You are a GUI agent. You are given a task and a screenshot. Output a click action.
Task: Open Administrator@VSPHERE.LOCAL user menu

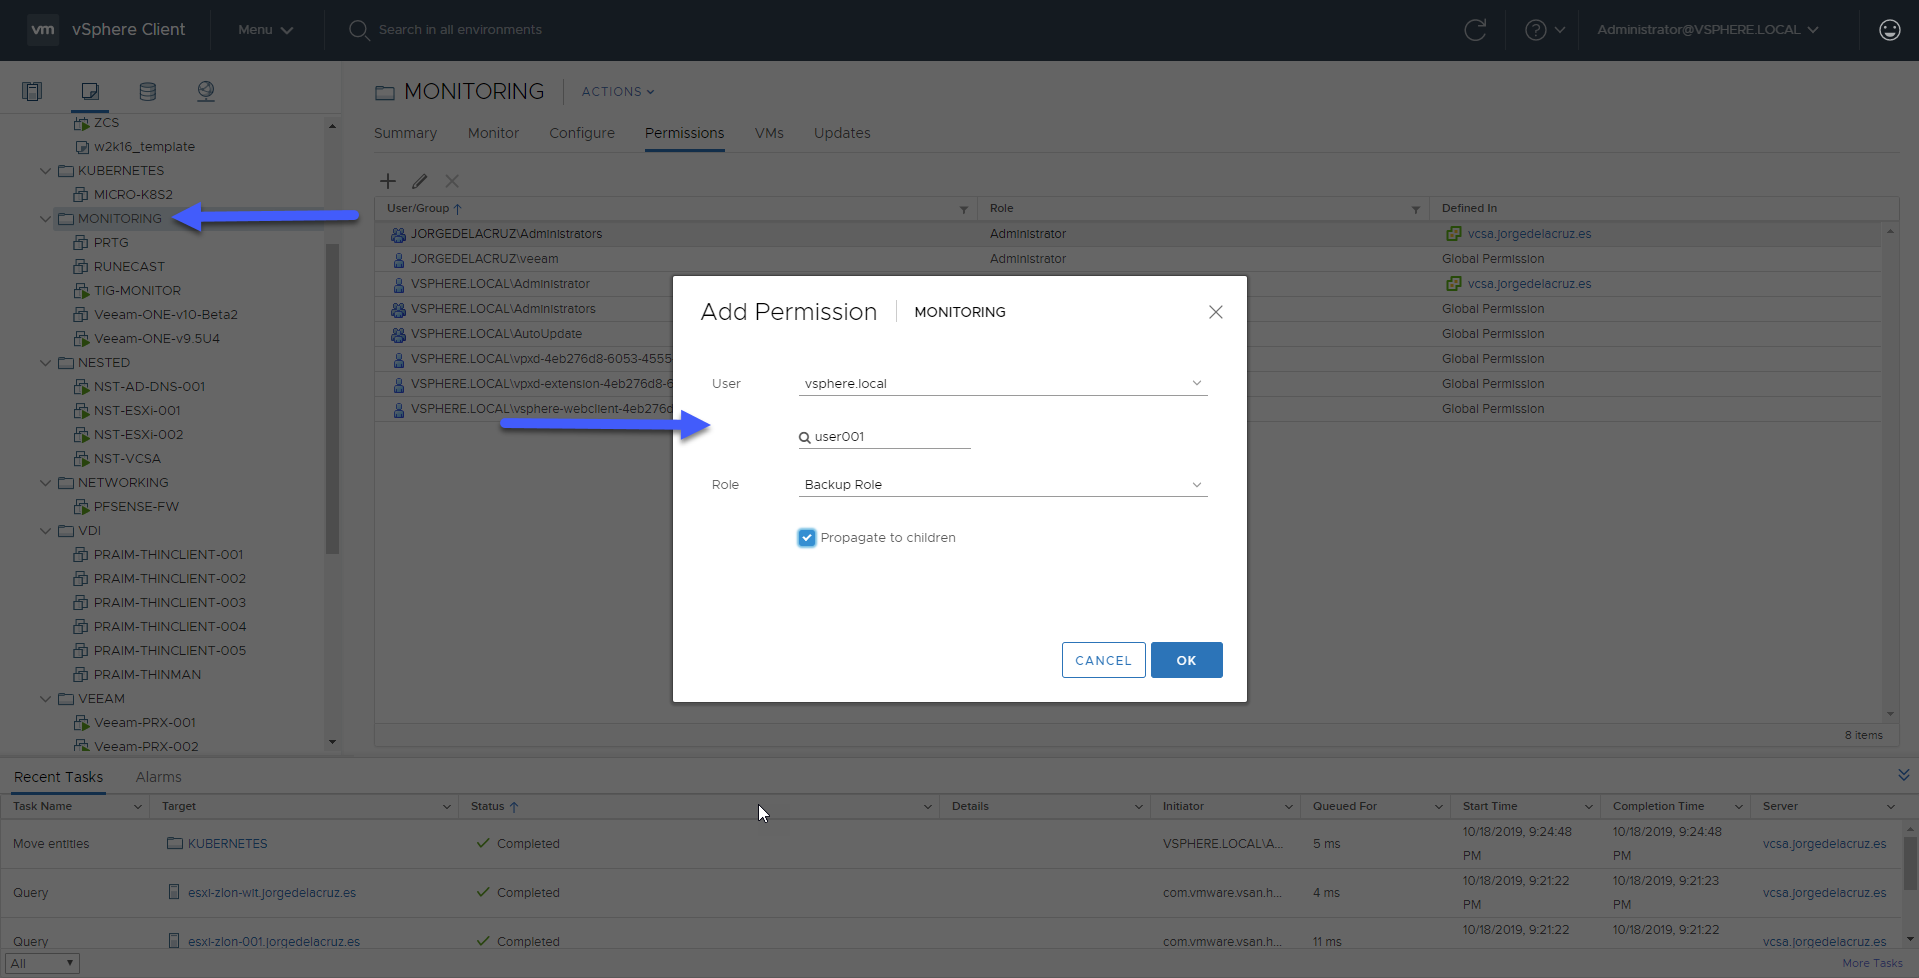pos(1708,30)
